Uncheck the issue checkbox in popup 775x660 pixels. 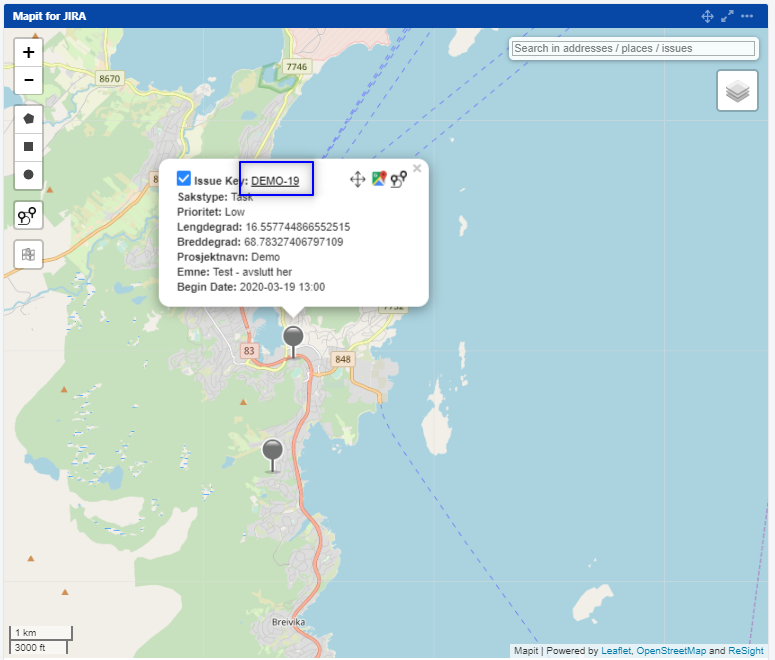[x=184, y=179]
